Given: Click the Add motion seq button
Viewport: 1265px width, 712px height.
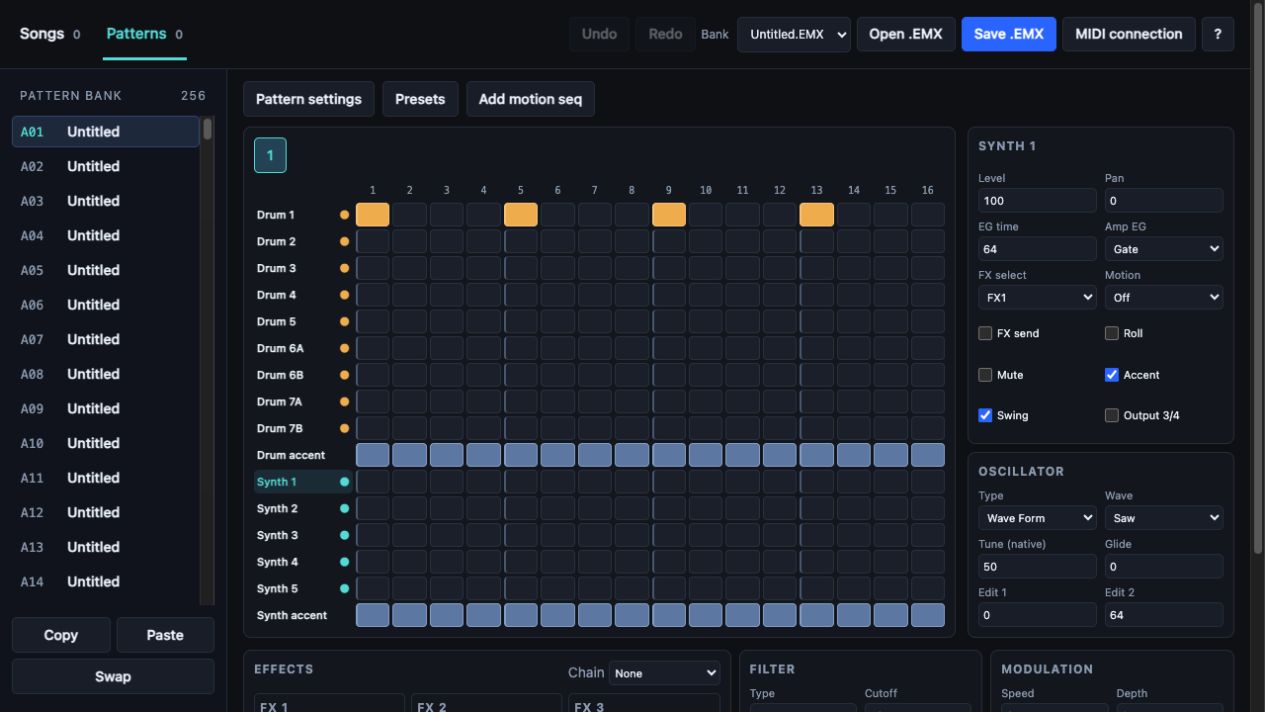Looking at the screenshot, I should 530,99.
